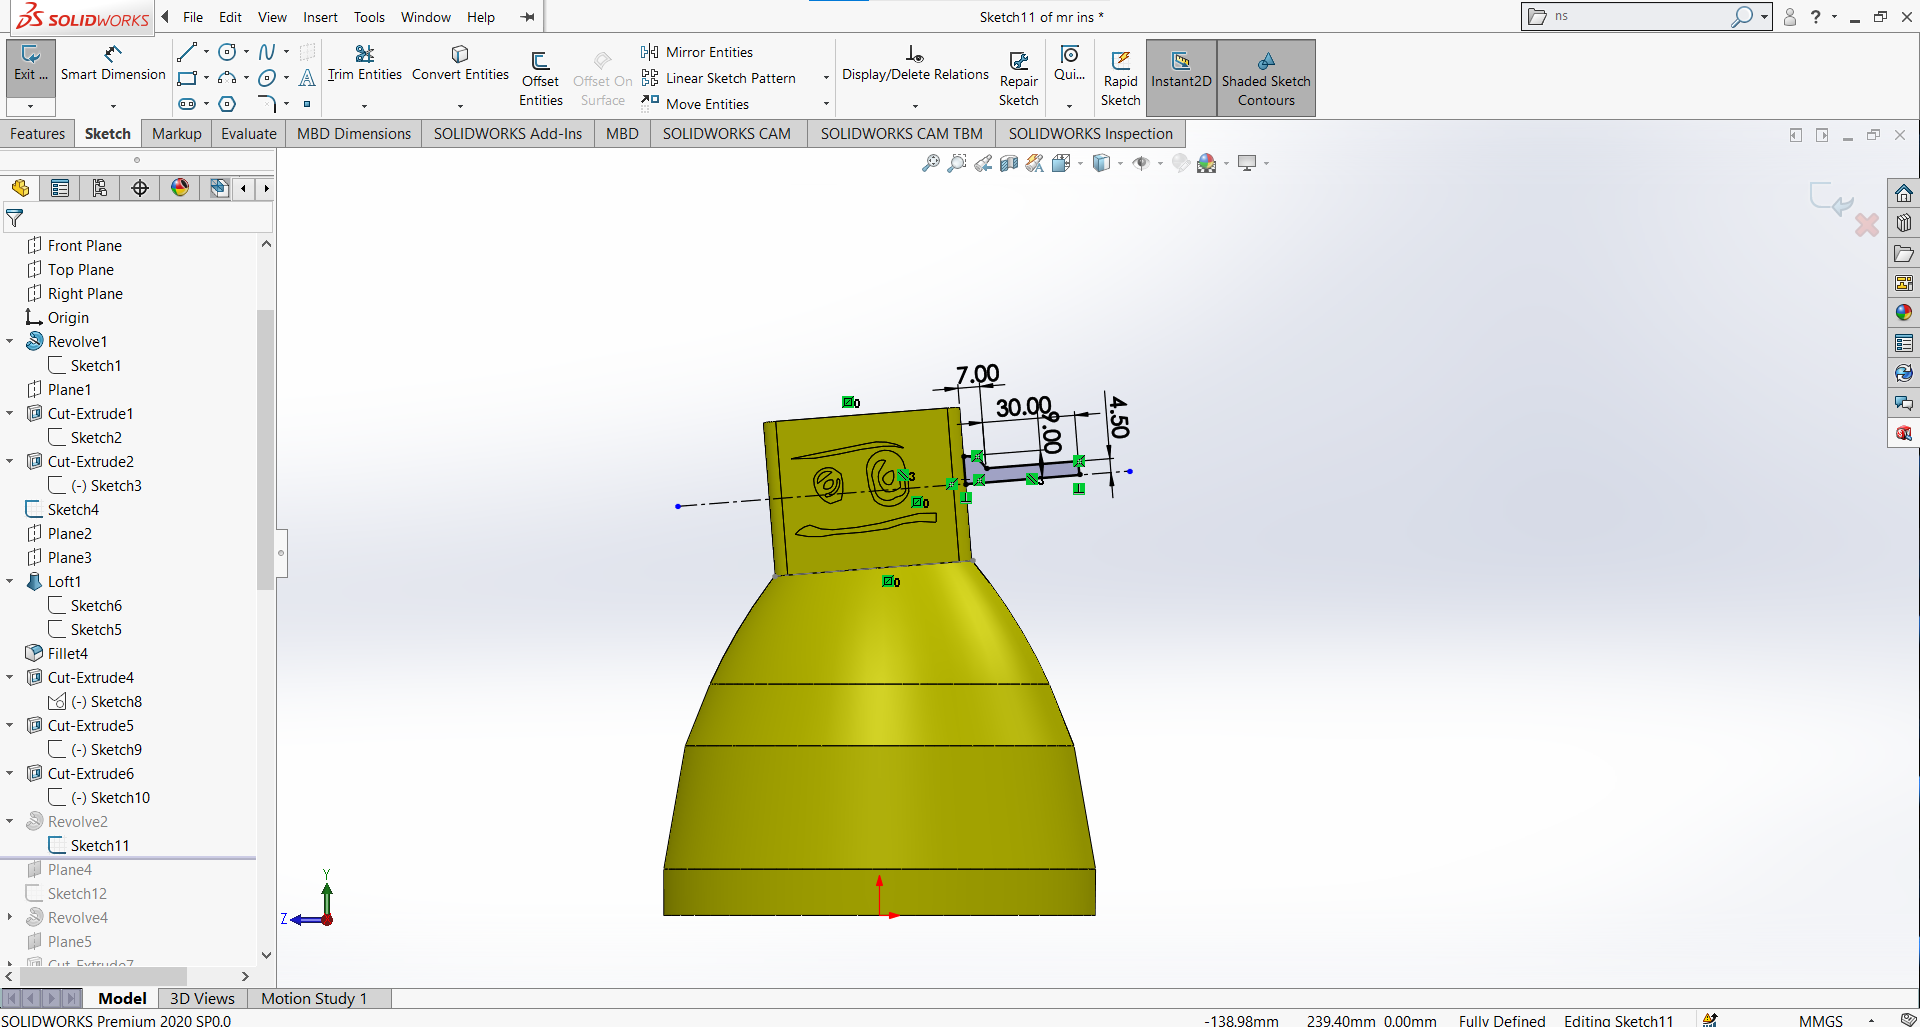Viewport: 1920px width, 1027px height.
Task: Open Convert Entities dropdown arrow
Action: tap(460, 105)
